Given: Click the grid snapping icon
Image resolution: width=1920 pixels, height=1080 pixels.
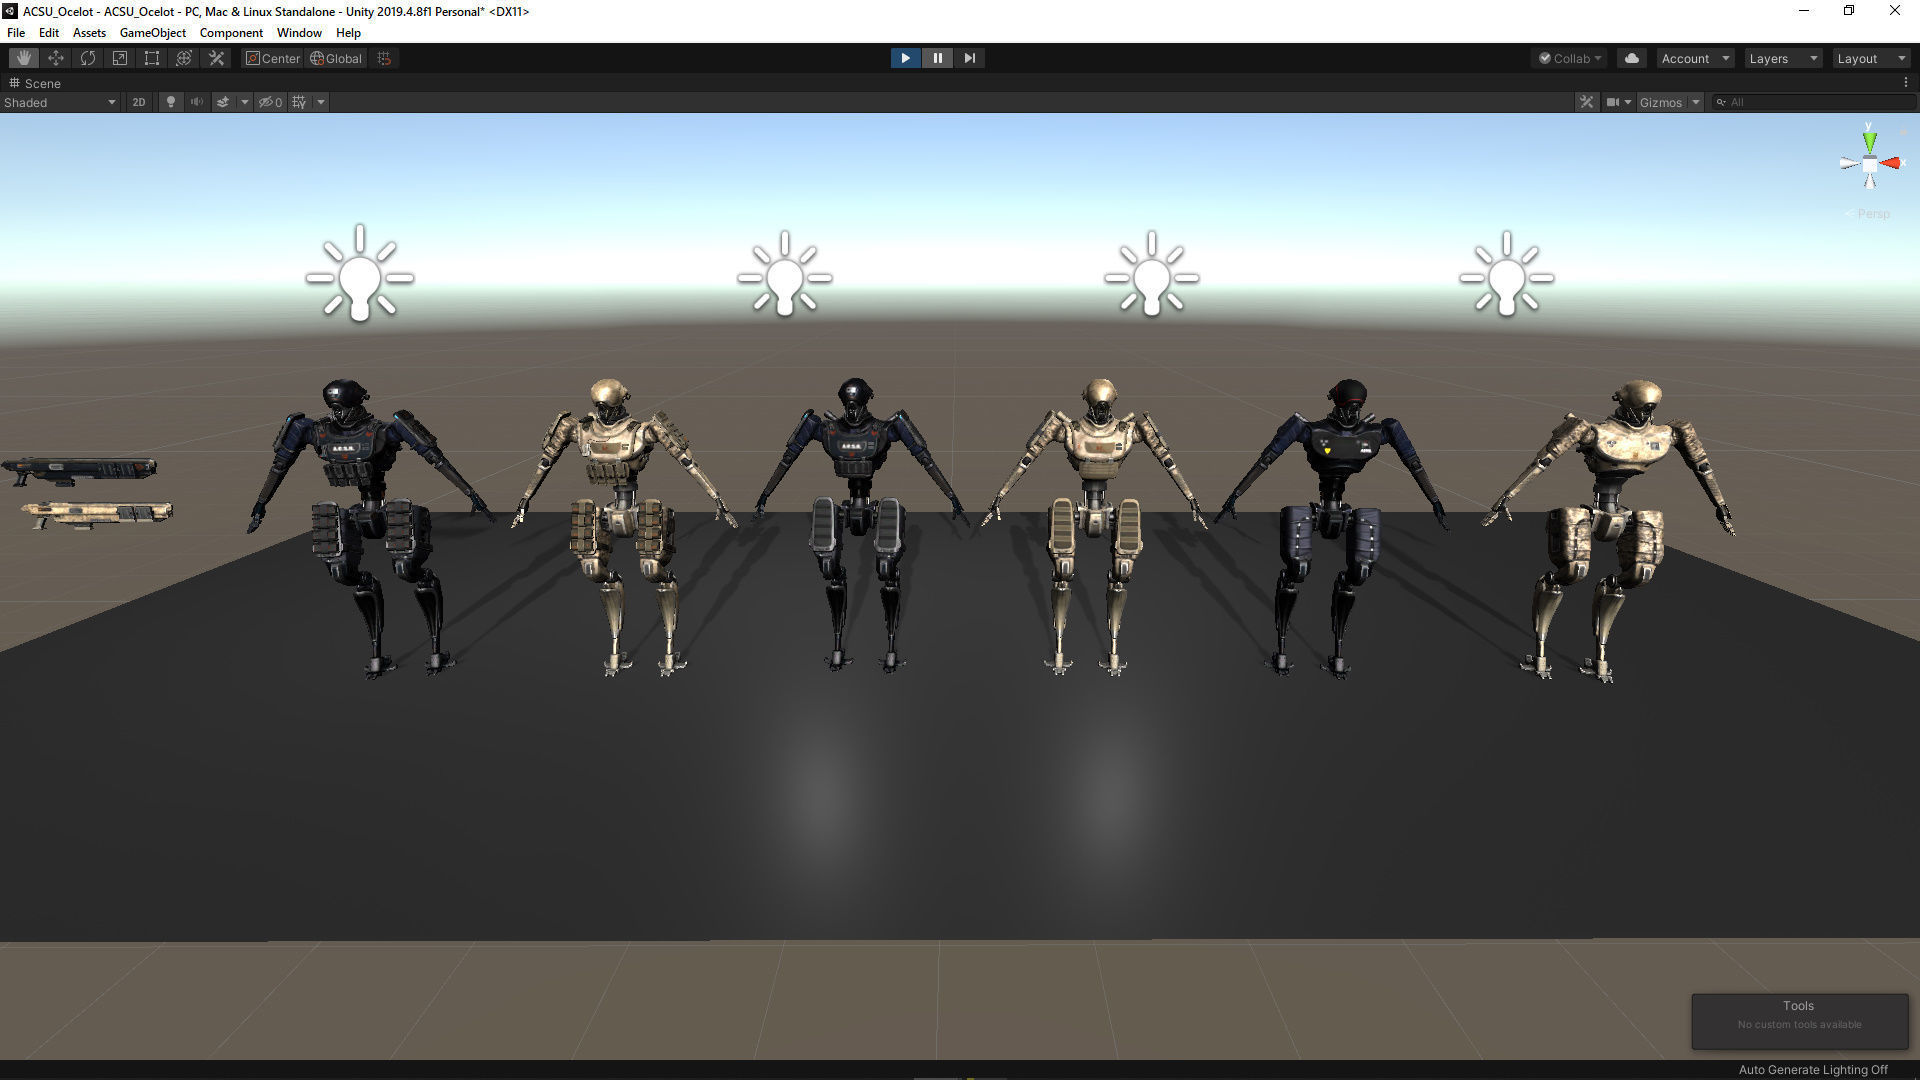Looking at the screenshot, I should (385, 58).
